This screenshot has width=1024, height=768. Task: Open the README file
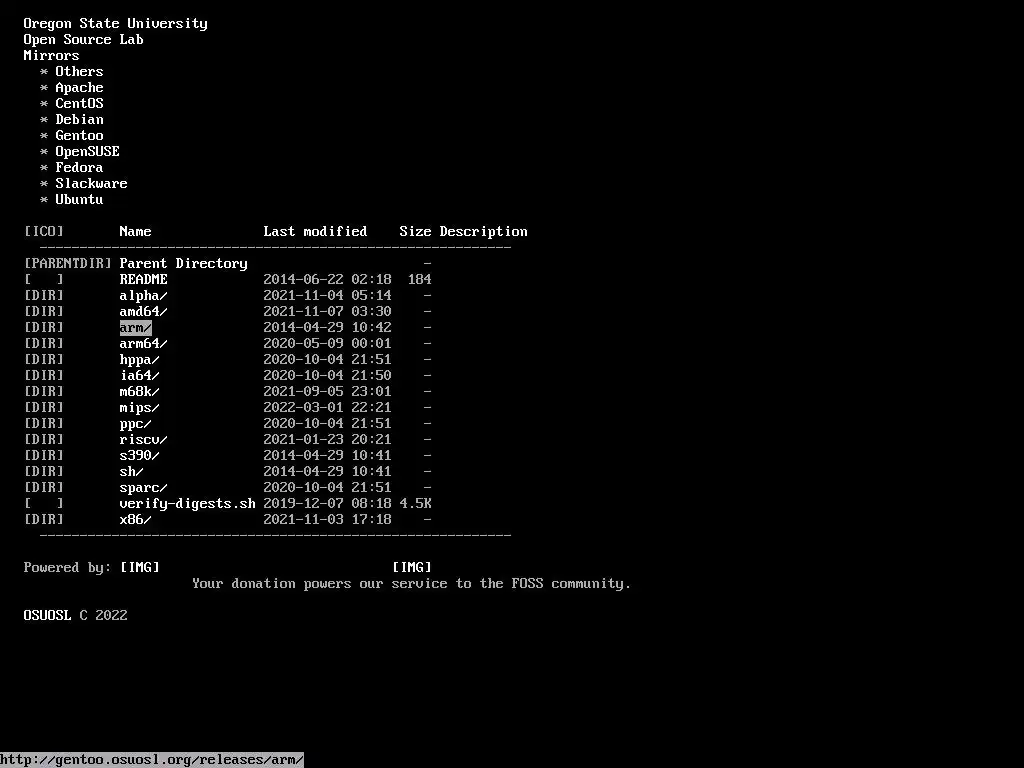143,280
